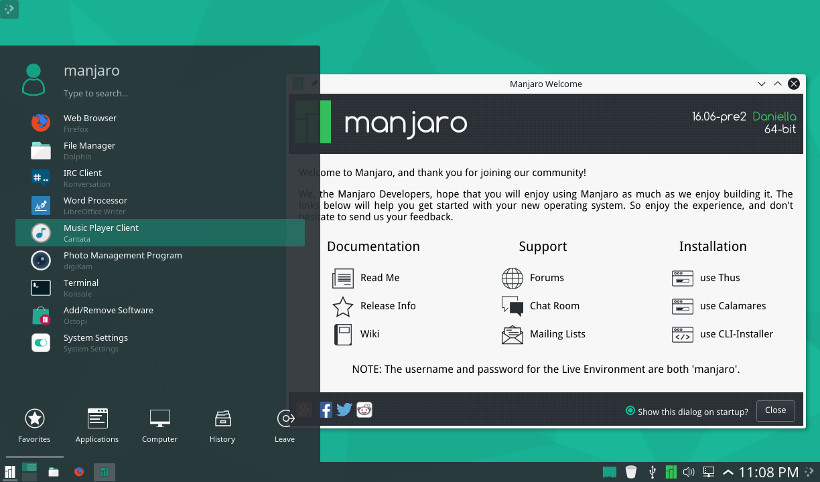Click the green Manjaro tray icon
Screen dimensions: 820x482
[x=671, y=472]
